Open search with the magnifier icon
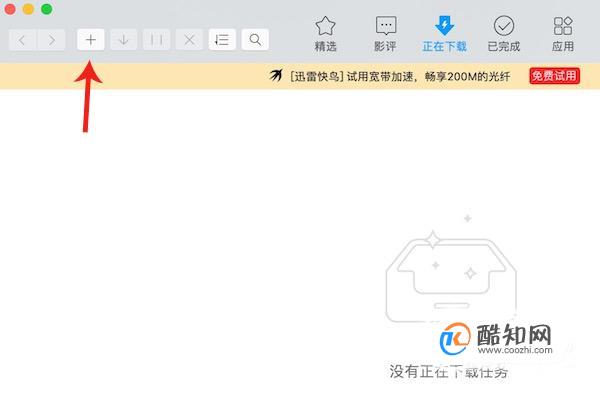Viewport: 600px width, 393px height. point(255,40)
